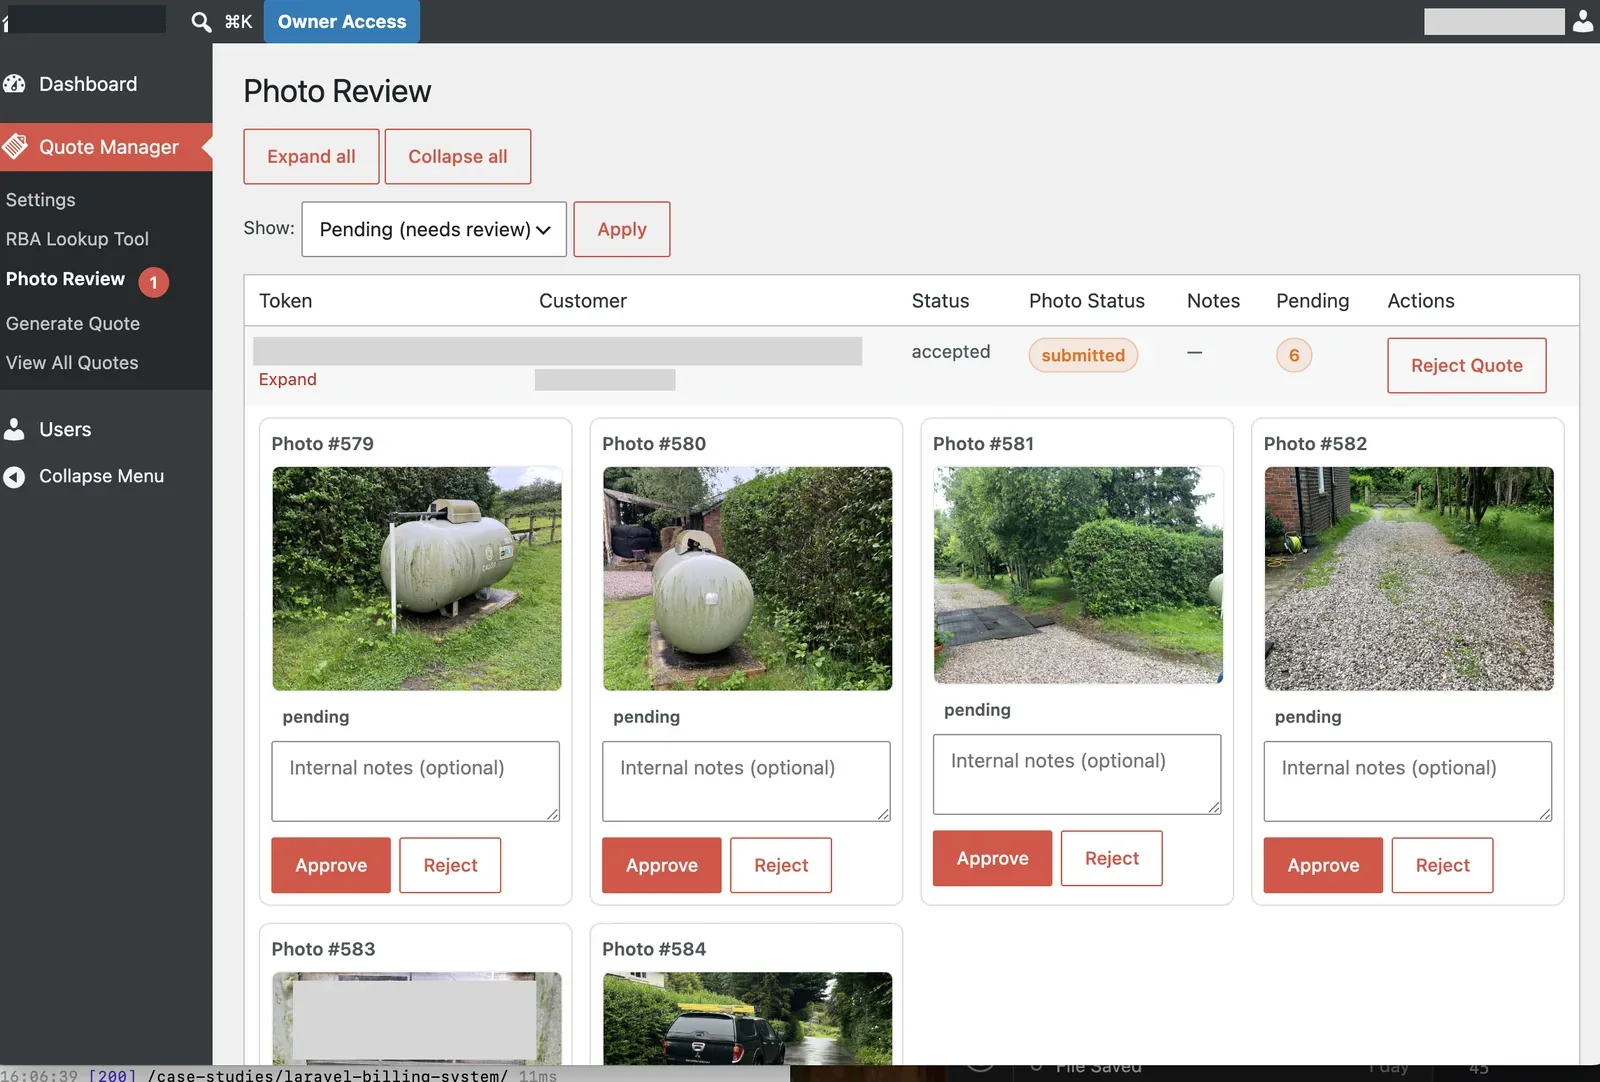This screenshot has width=1600, height=1082.
Task: Click the Apply filter button
Action: pos(622,229)
